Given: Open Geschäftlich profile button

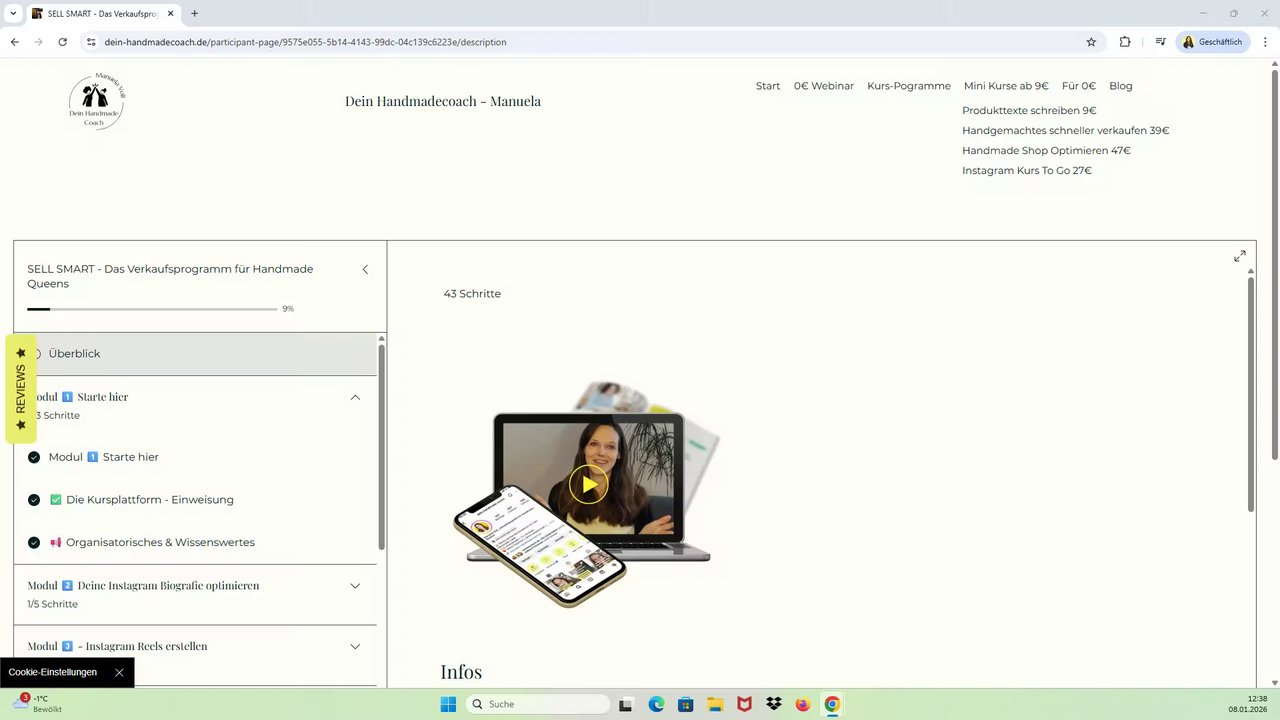Looking at the screenshot, I should [1212, 42].
